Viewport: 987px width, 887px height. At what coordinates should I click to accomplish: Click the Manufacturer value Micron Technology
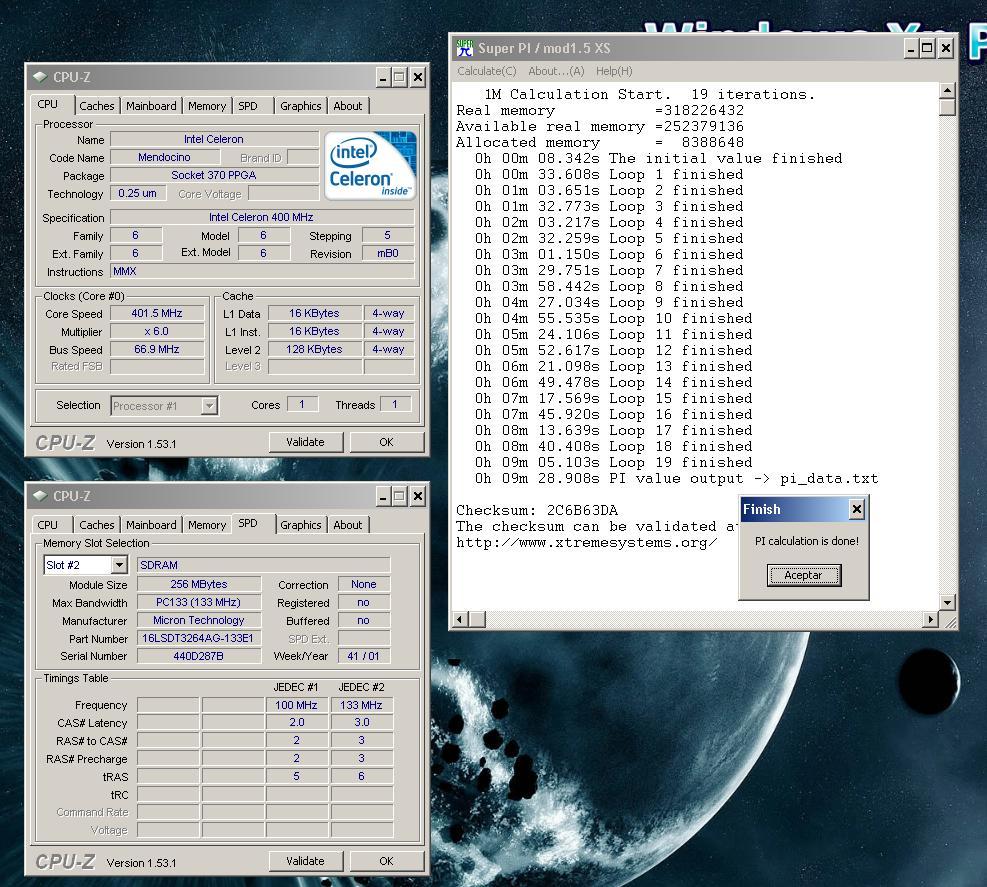199,620
